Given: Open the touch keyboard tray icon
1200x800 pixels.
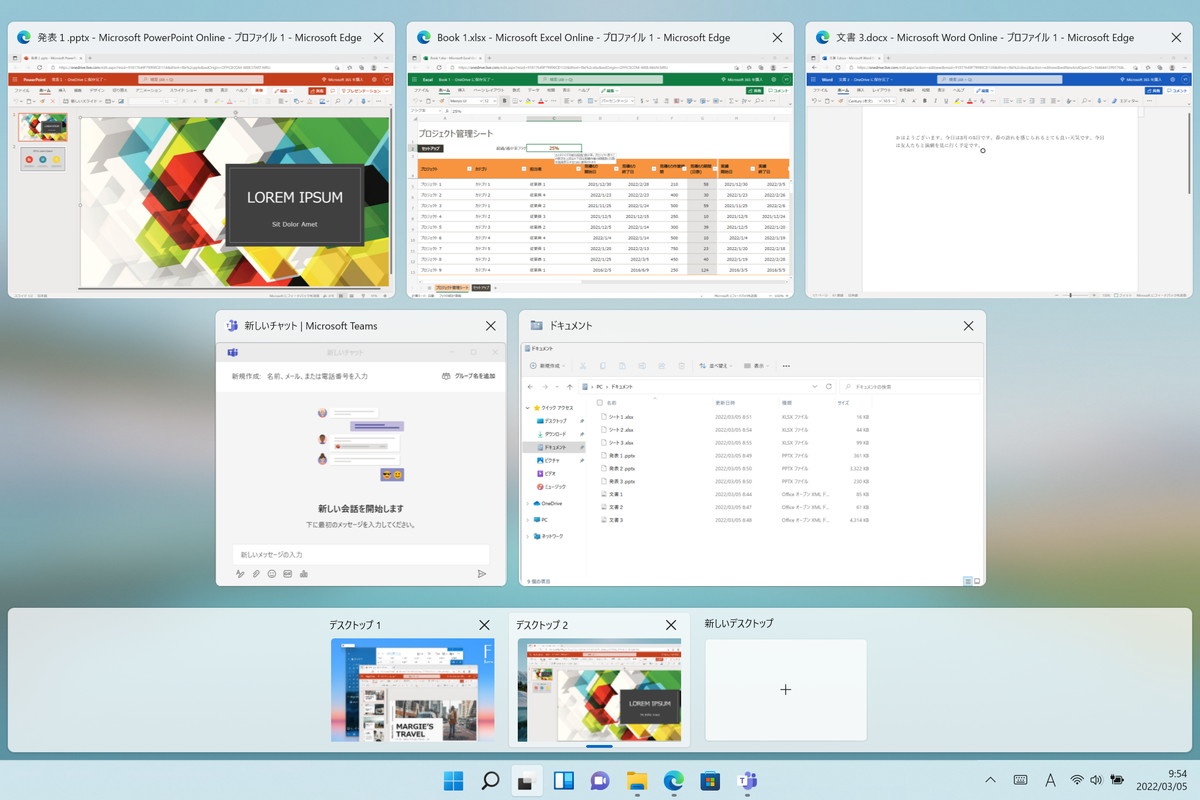Looking at the screenshot, I should tap(1021, 780).
